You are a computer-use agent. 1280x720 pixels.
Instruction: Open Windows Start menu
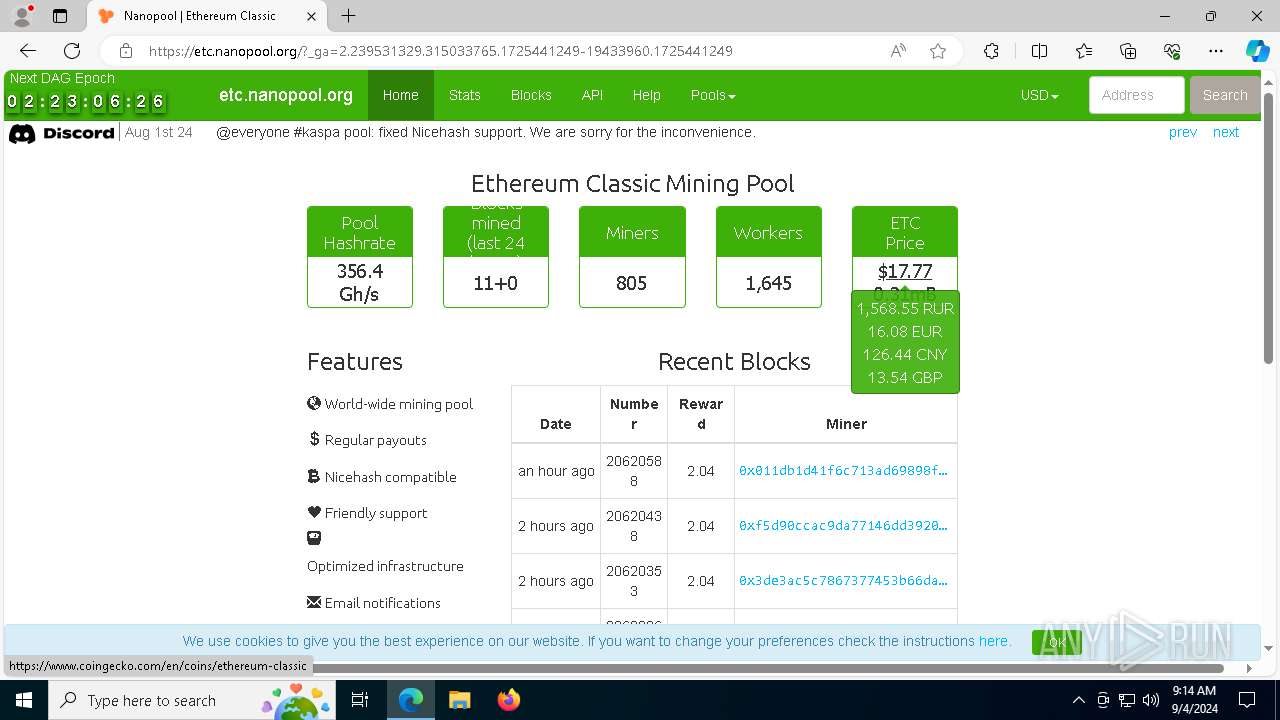[x=23, y=700]
